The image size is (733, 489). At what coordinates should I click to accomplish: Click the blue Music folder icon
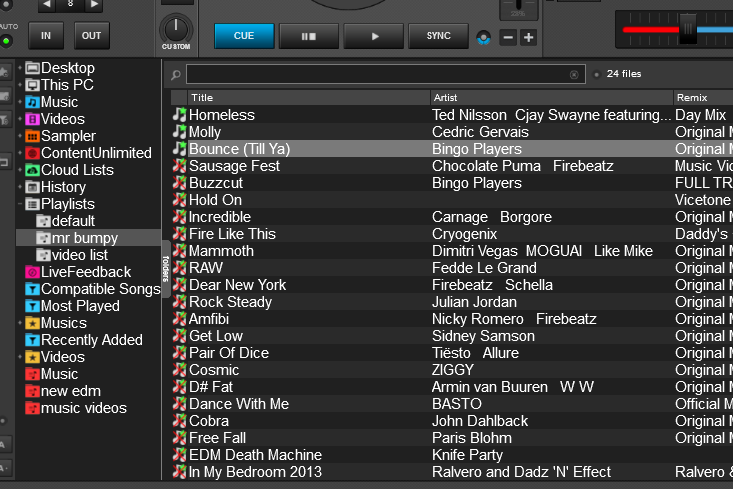click(32, 102)
